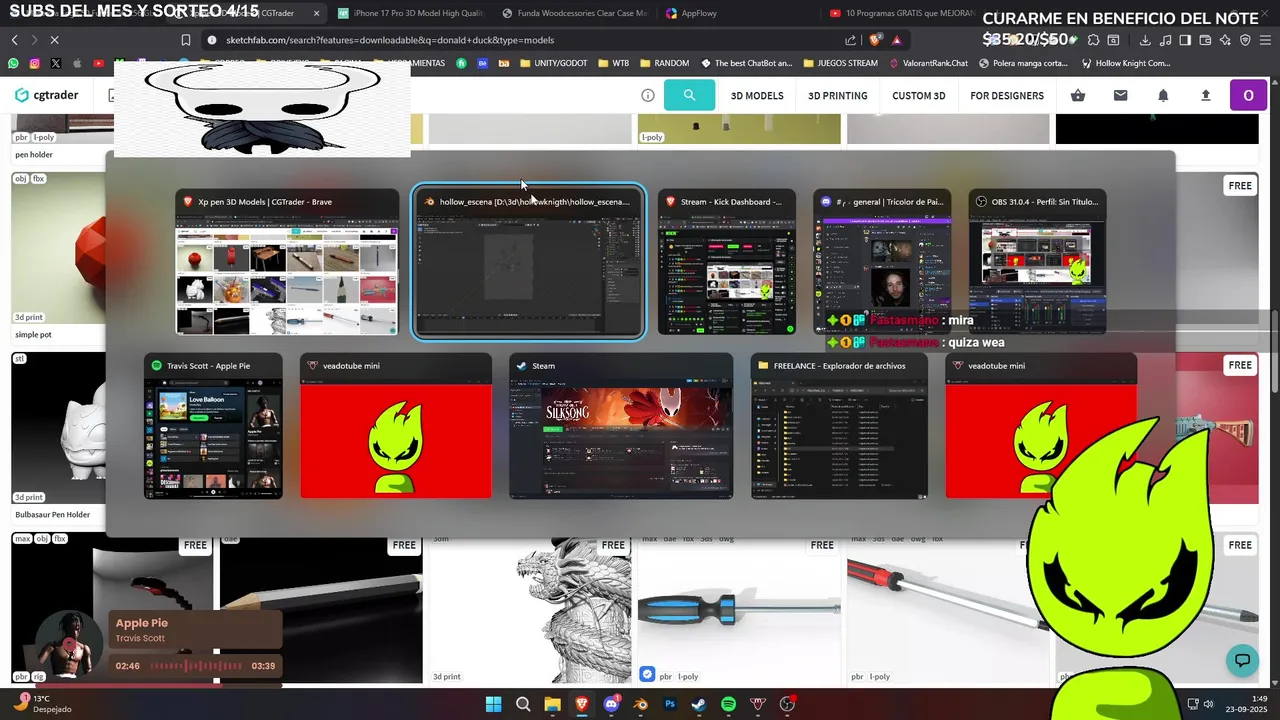The width and height of the screenshot is (1280, 720).
Task: Open The best ChatBot bookmark
Action: click(x=745, y=63)
